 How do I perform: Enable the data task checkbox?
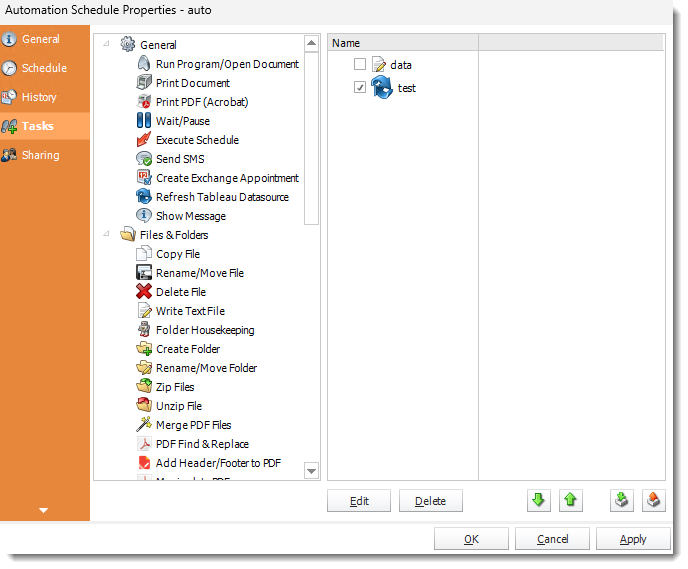point(359,65)
